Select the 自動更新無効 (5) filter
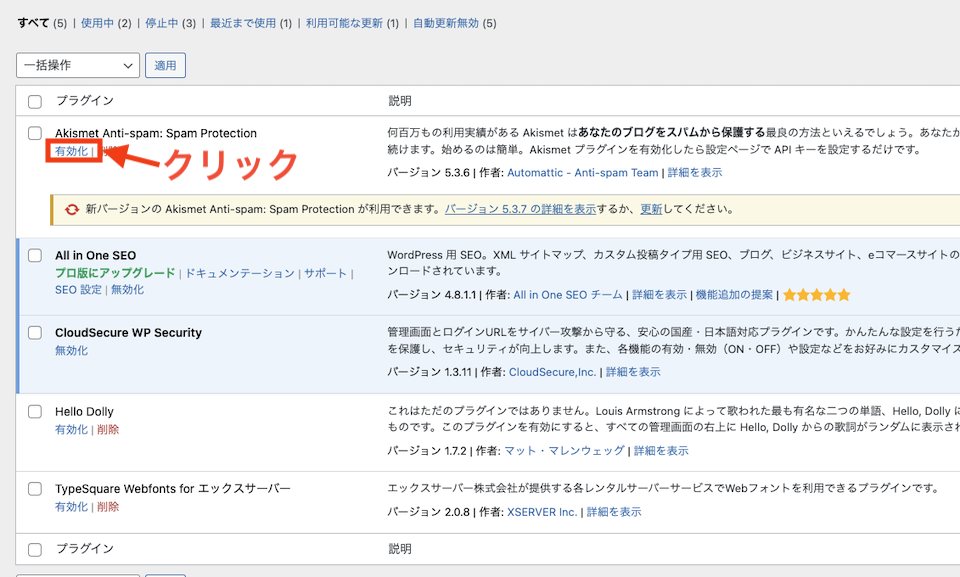The width and height of the screenshot is (960, 577). (454, 23)
